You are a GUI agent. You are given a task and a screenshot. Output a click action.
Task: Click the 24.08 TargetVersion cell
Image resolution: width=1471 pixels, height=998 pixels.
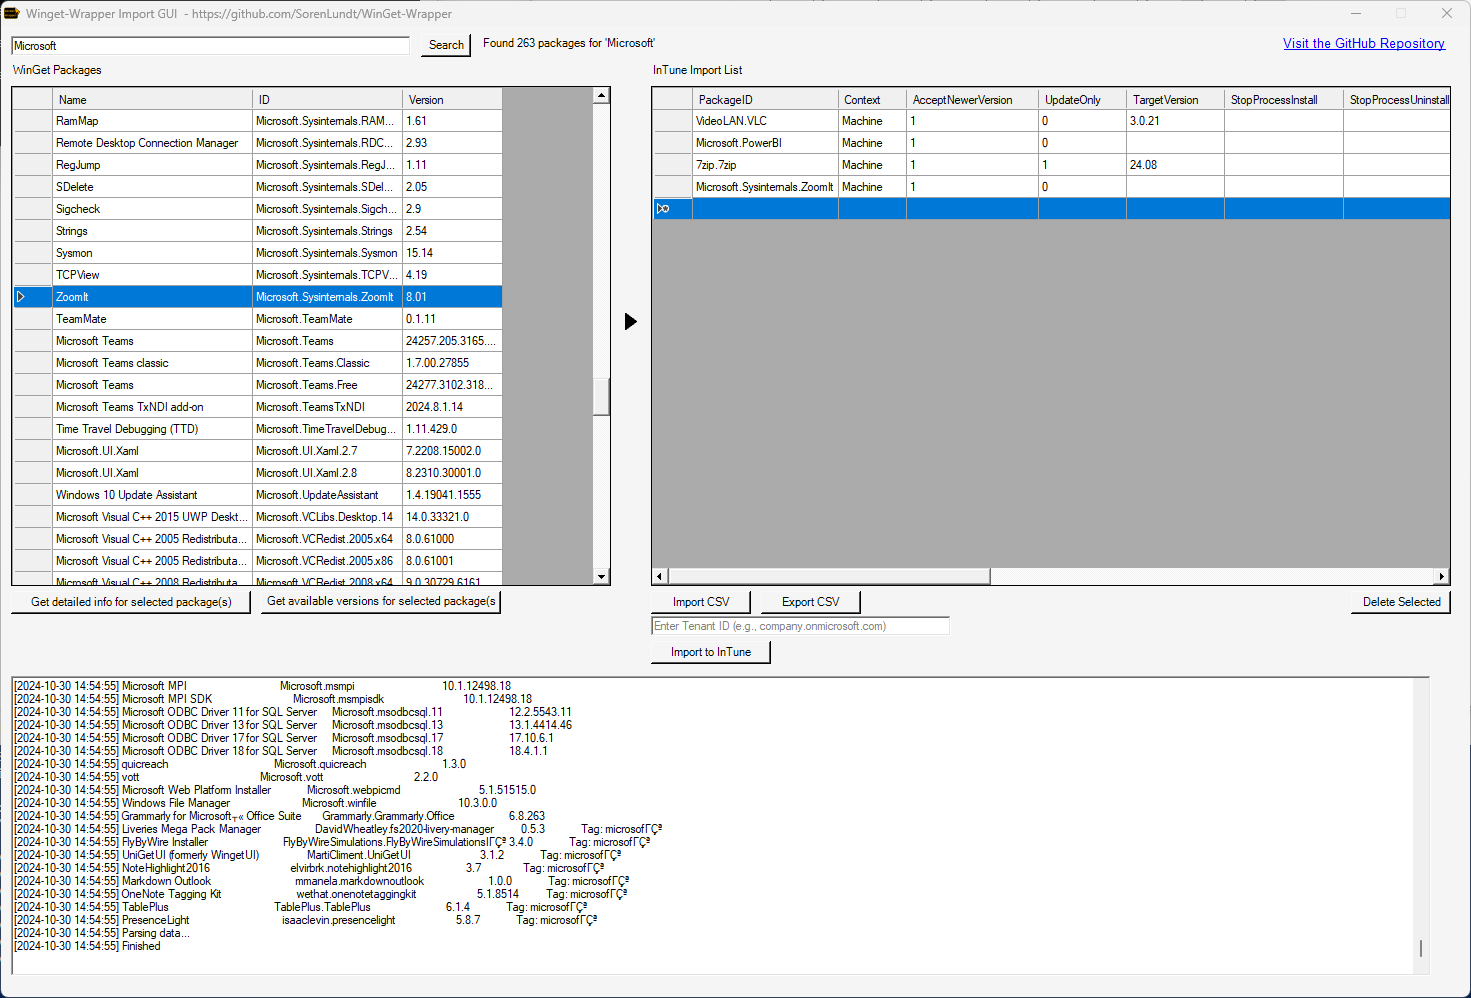click(x=1175, y=165)
